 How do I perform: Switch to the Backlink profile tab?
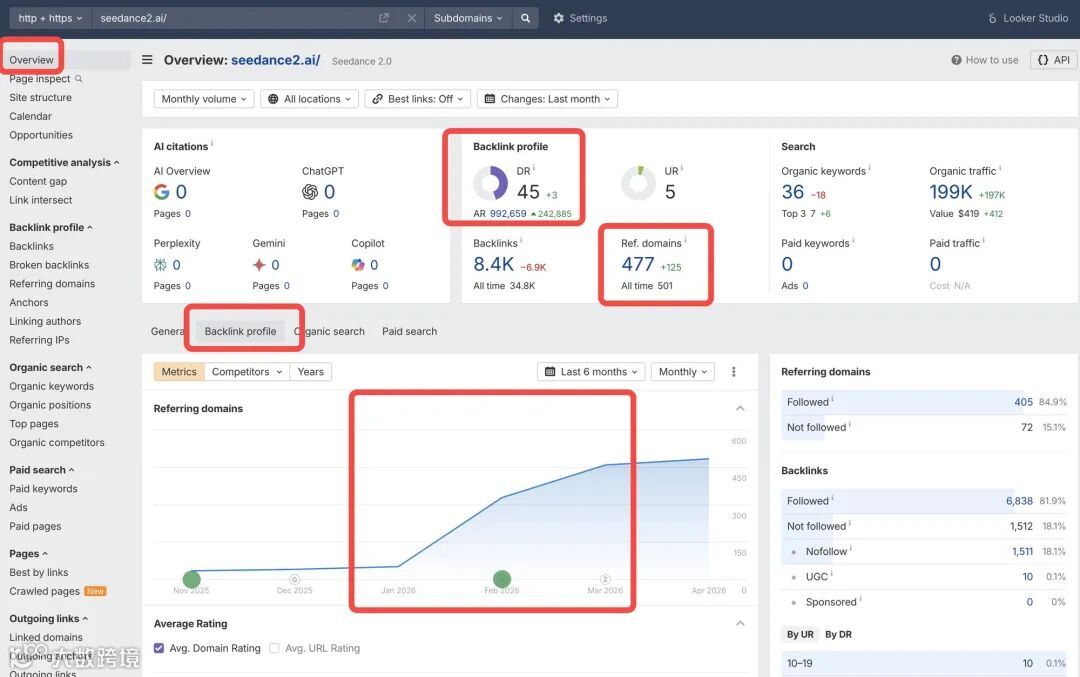(x=240, y=331)
